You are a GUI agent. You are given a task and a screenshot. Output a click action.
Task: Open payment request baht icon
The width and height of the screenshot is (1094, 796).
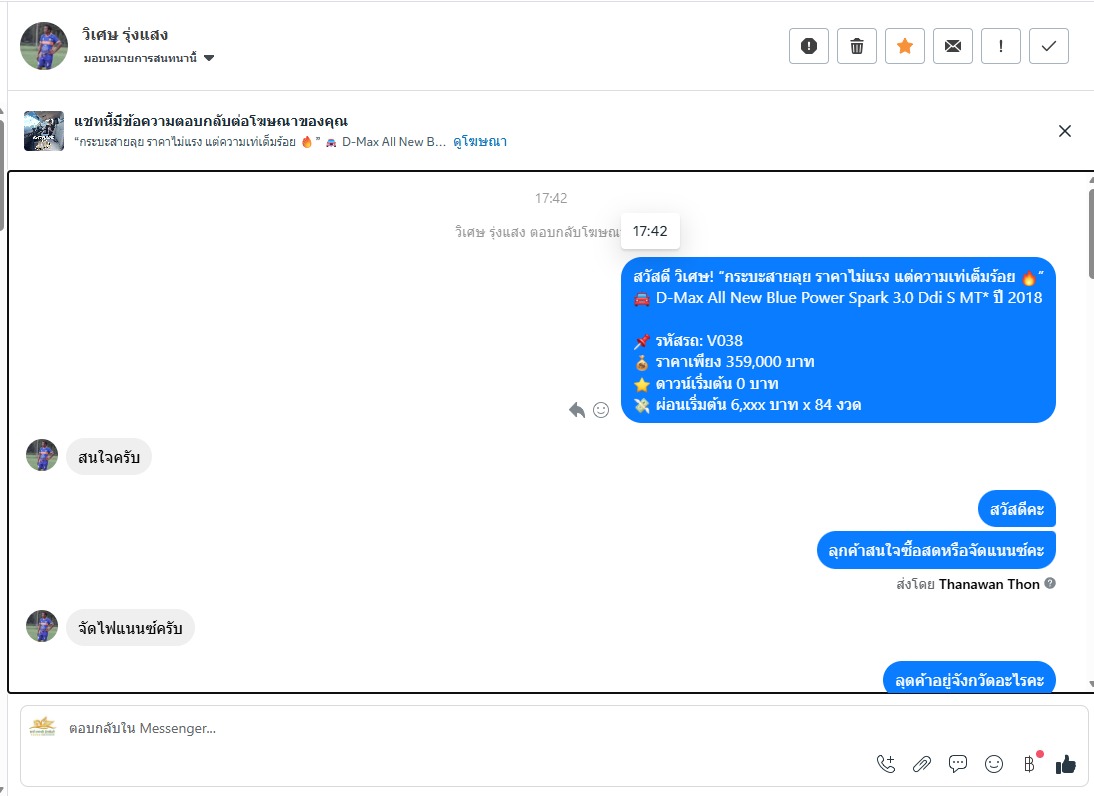(x=1030, y=765)
